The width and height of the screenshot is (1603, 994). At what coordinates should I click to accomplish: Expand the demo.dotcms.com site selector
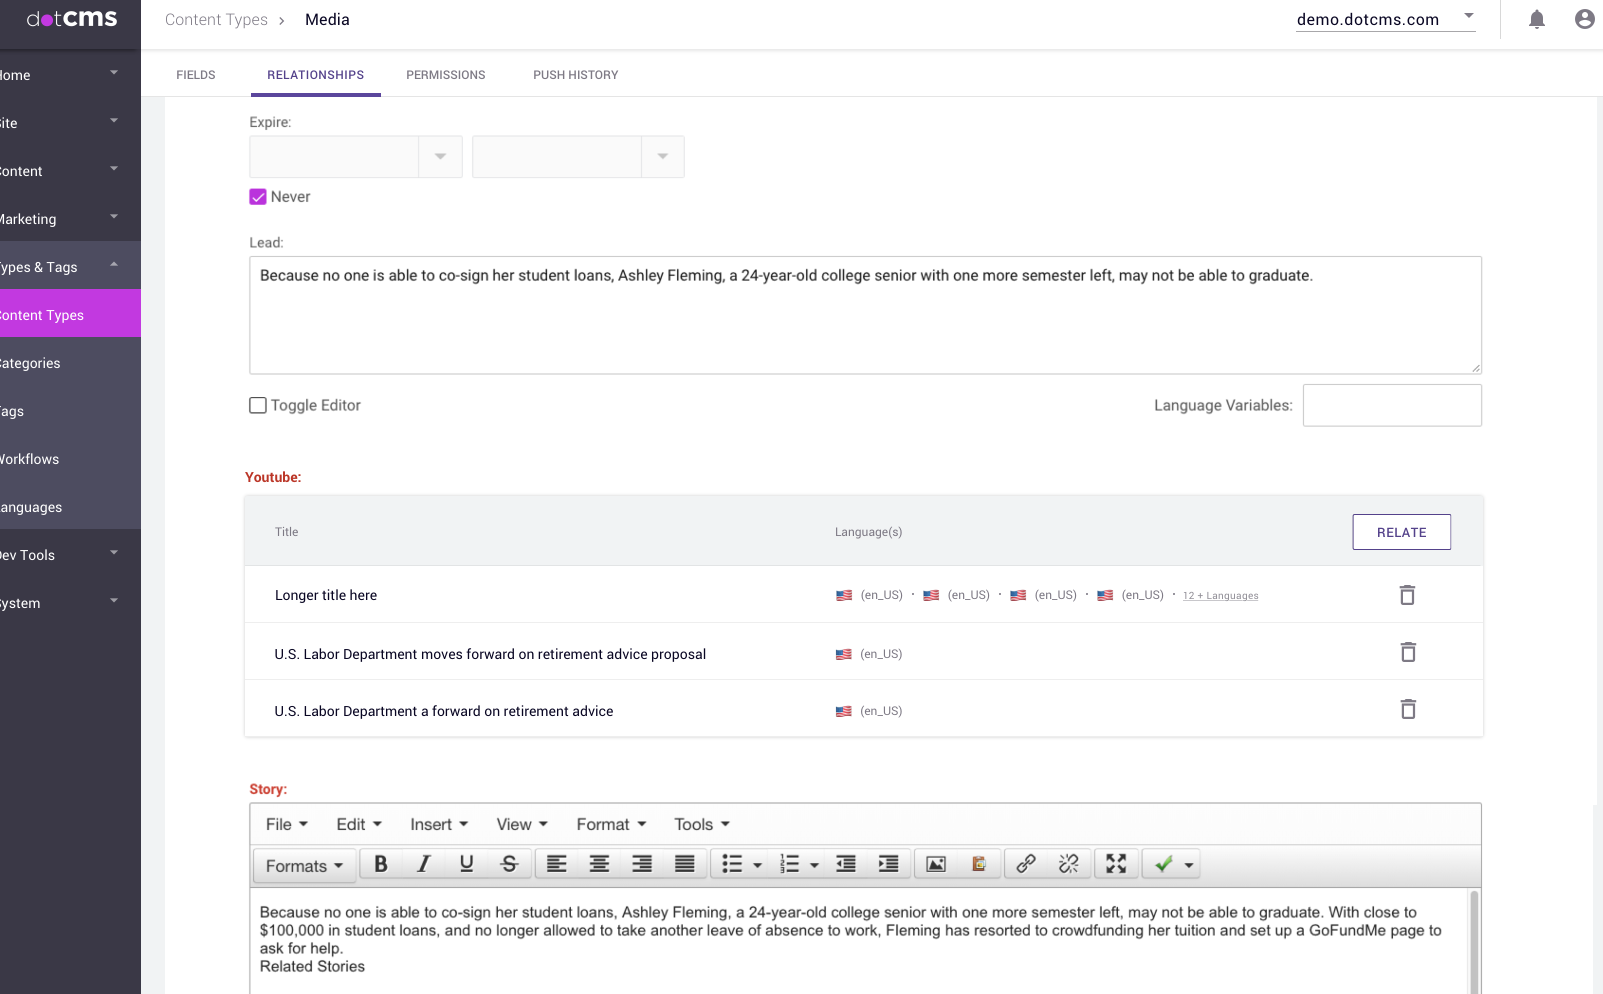point(1467,16)
